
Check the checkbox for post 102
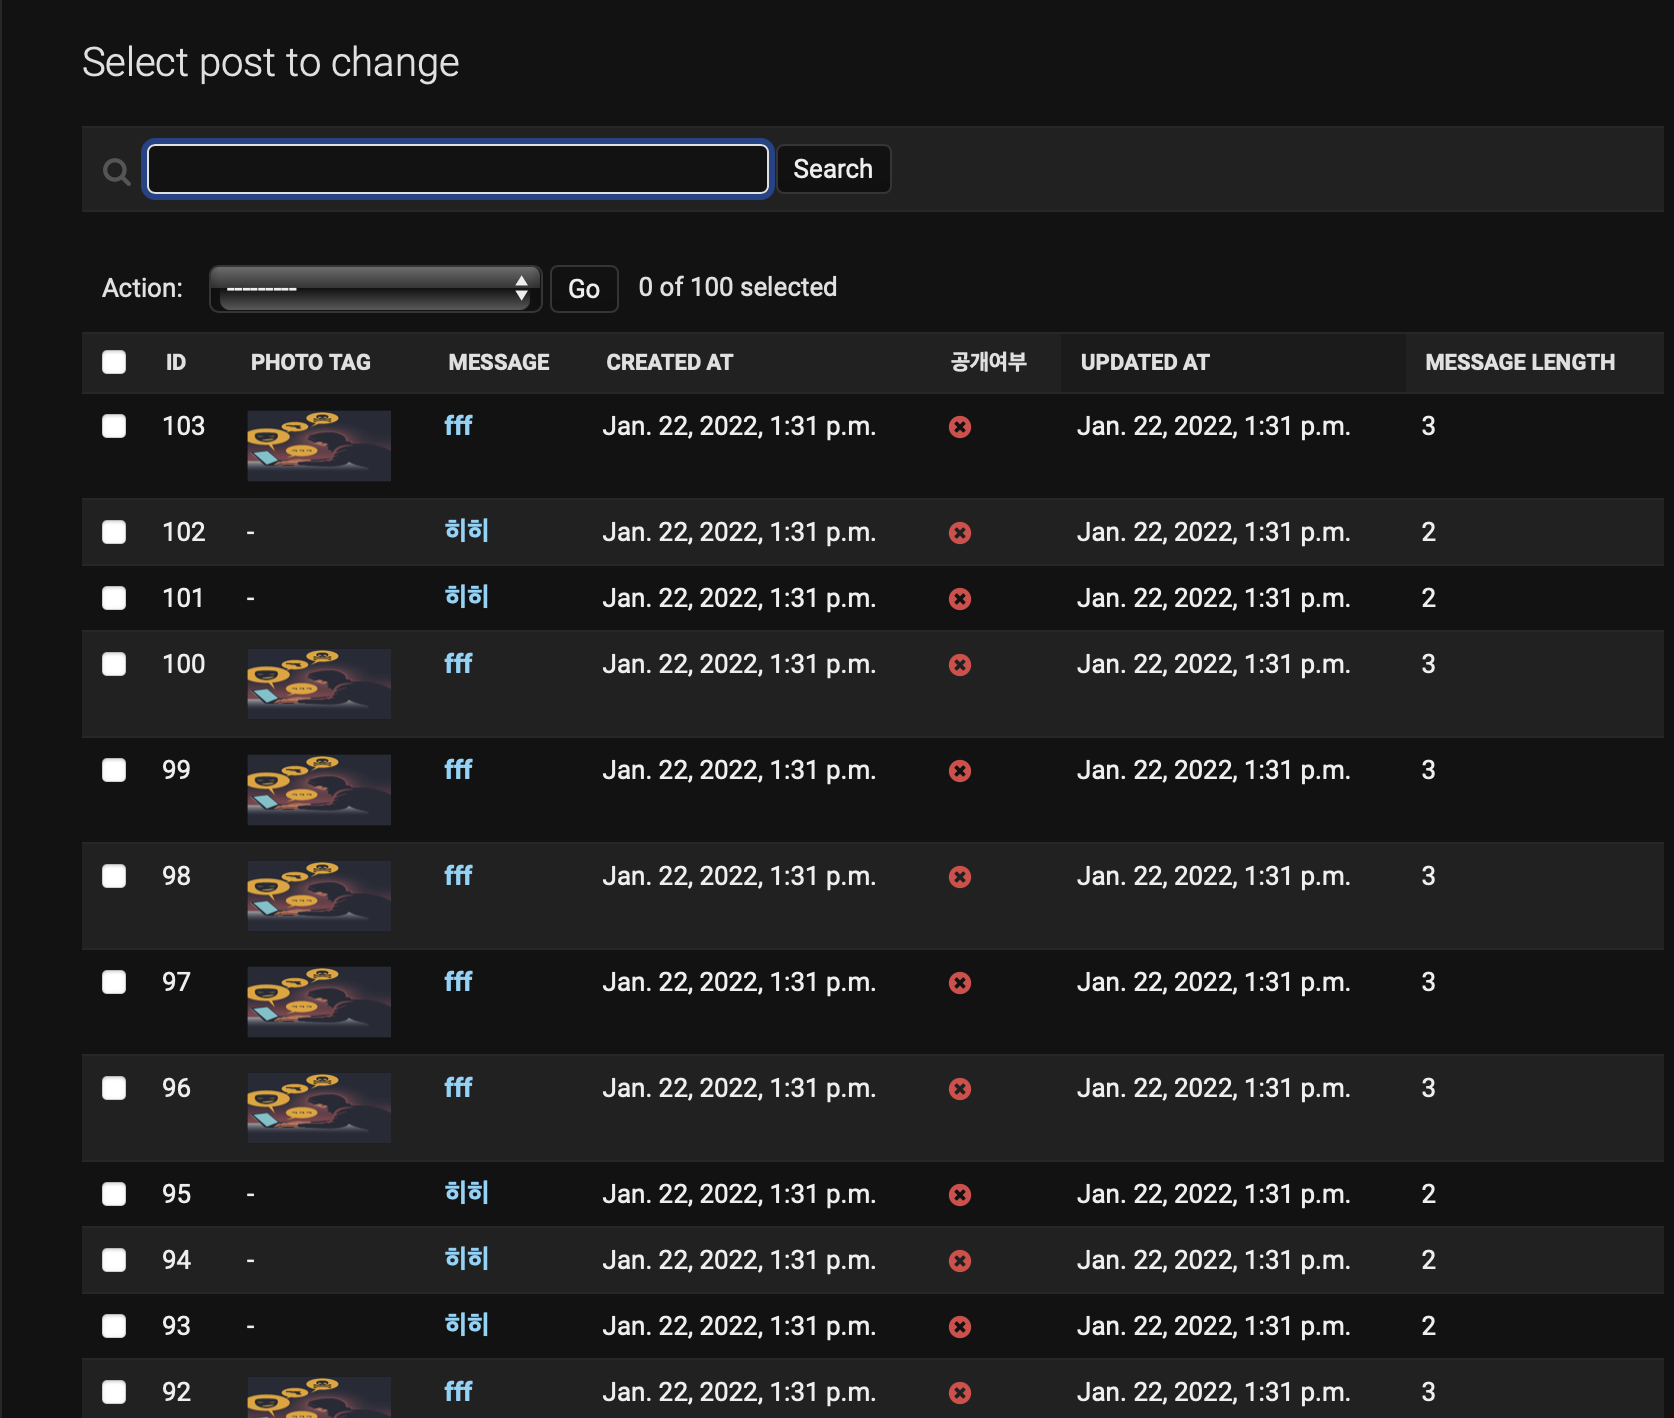(x=114, y=532)
